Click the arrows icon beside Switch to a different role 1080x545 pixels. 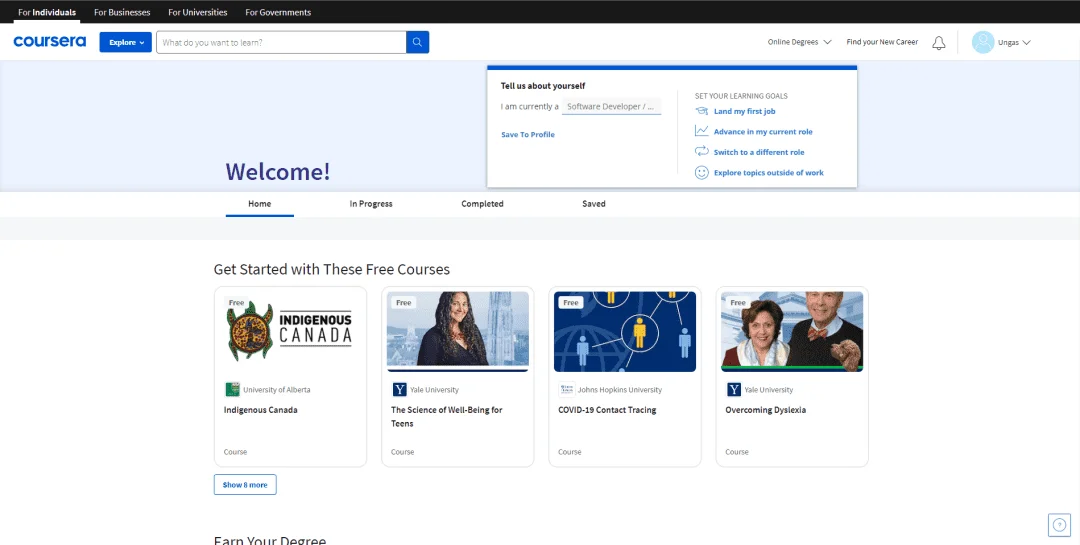click(701, 152)
